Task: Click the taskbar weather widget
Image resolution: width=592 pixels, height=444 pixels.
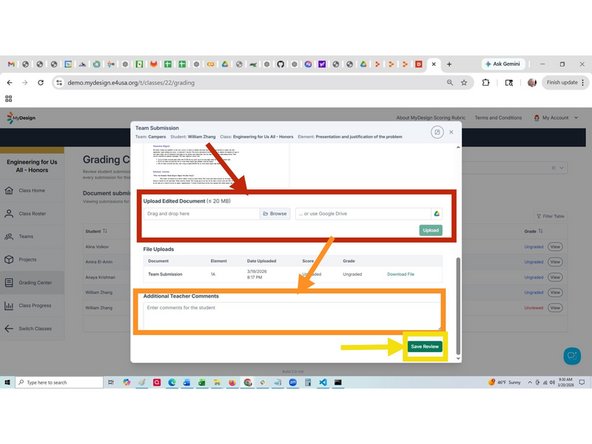Action: 505,382
